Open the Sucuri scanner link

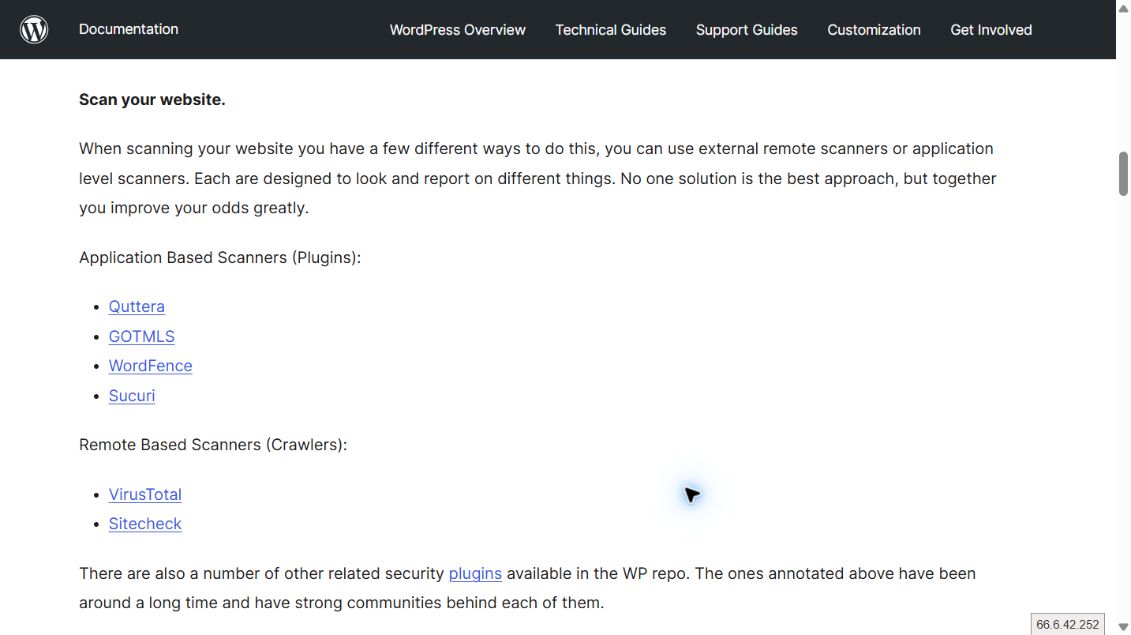pyautogui.click(x=131, y=396)
